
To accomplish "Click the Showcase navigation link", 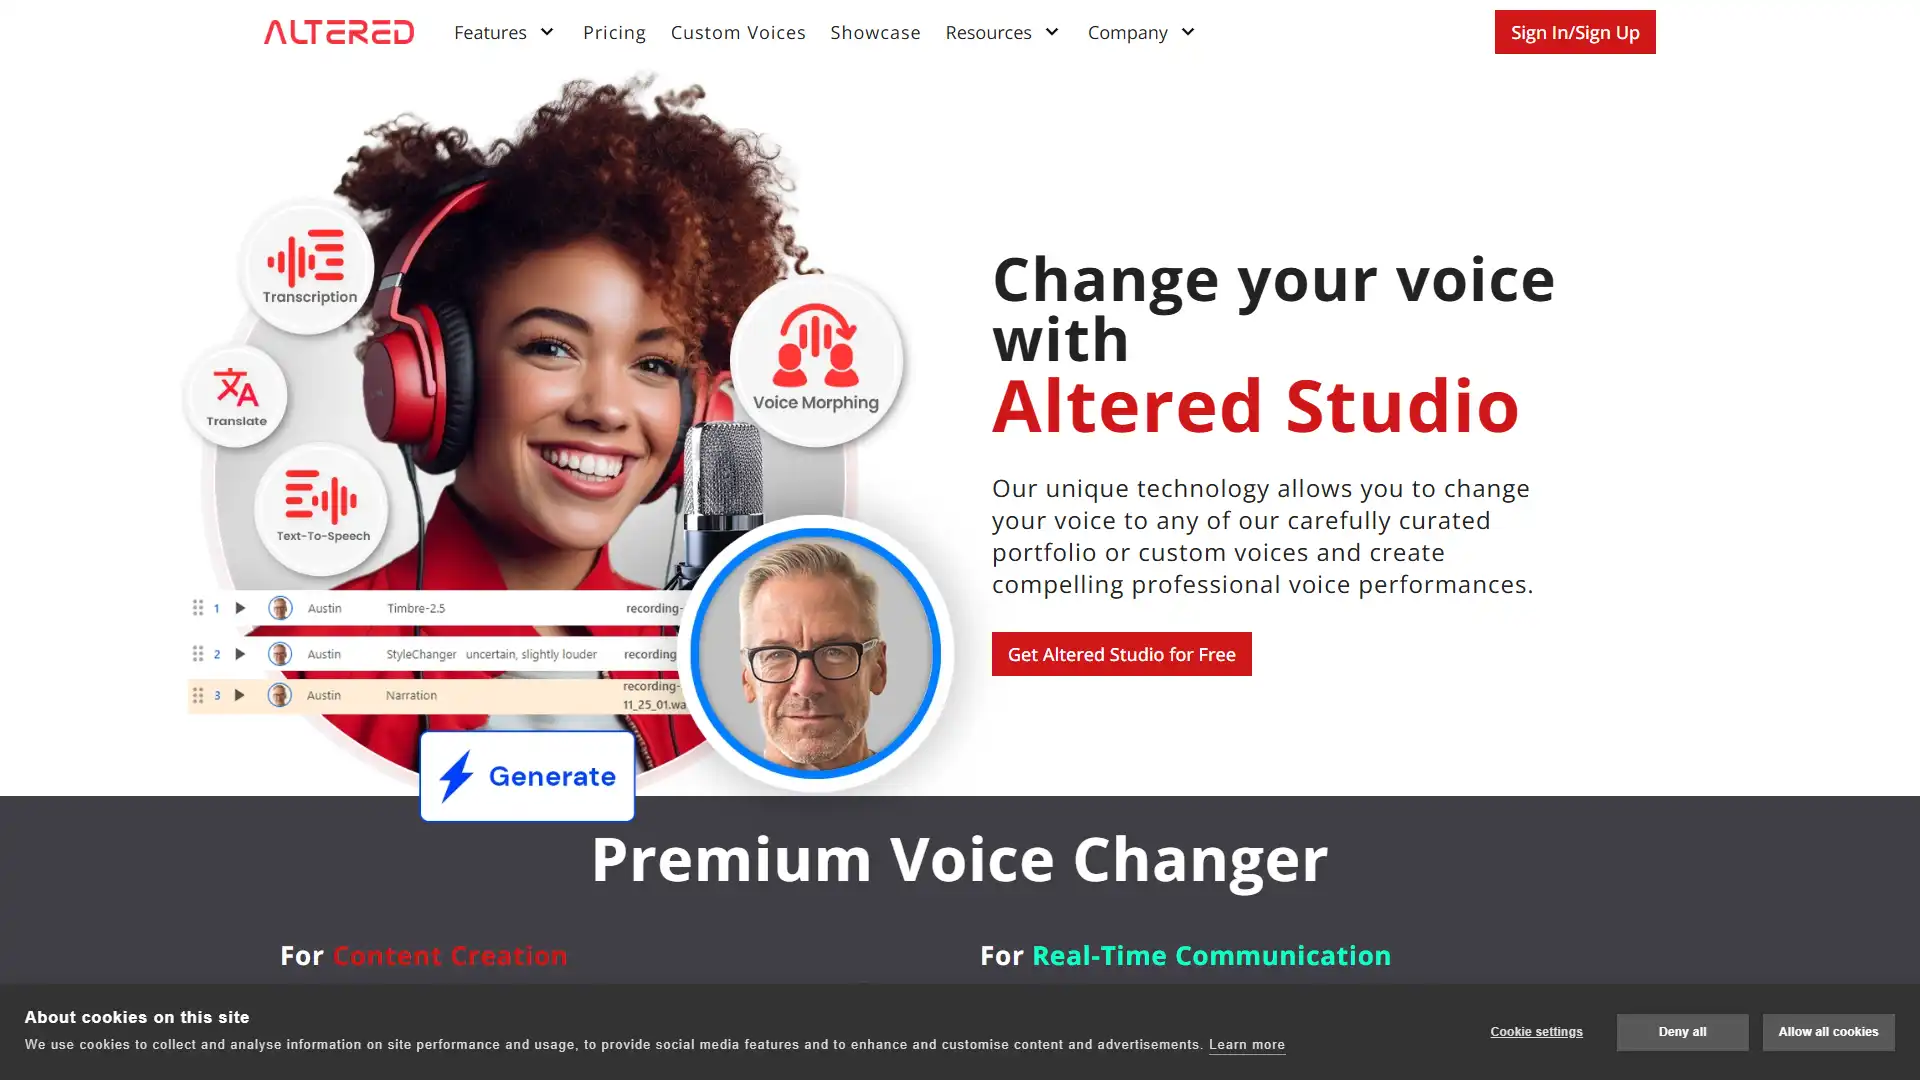I will [x=874, y=32].
